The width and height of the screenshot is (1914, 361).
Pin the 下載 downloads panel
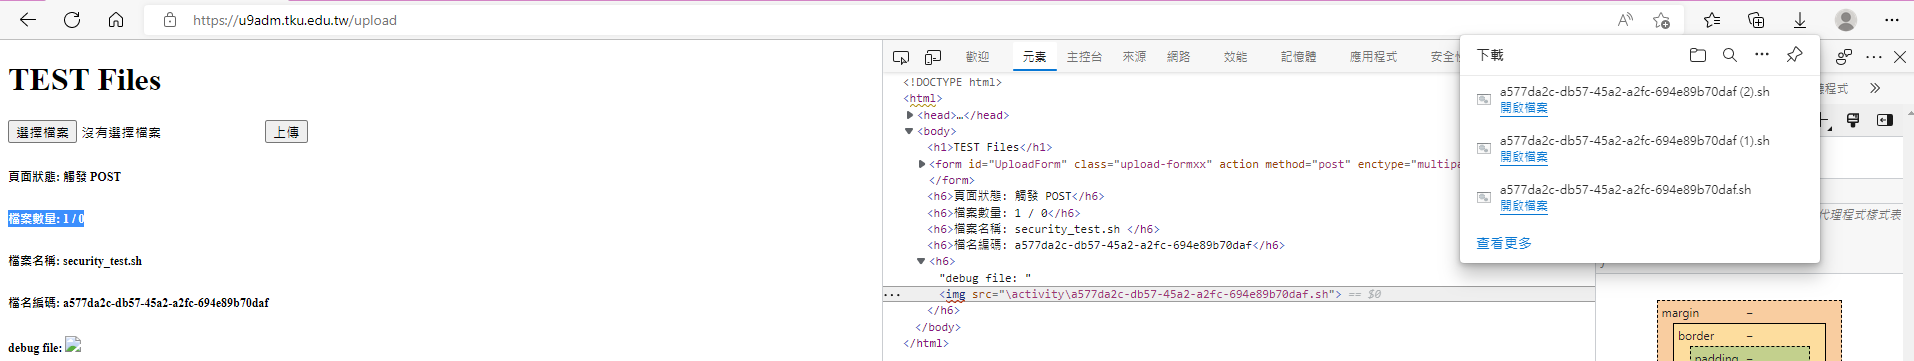coord(1795,55)
